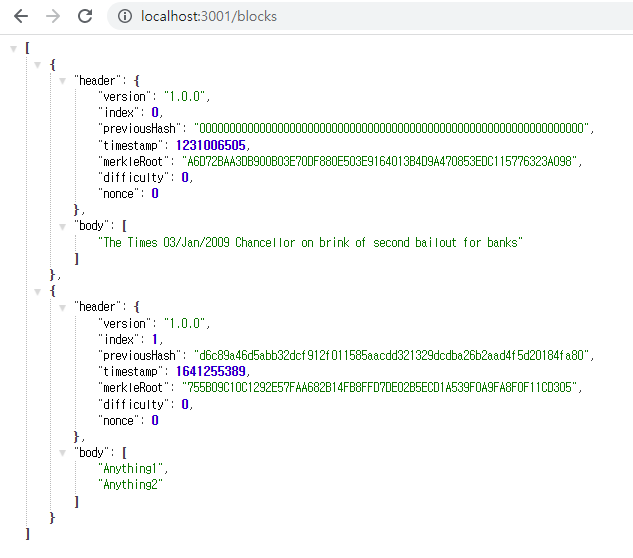Open site information icon in address bar
Viewport: 633px width, 558px height.
click(x=125, y=16)
